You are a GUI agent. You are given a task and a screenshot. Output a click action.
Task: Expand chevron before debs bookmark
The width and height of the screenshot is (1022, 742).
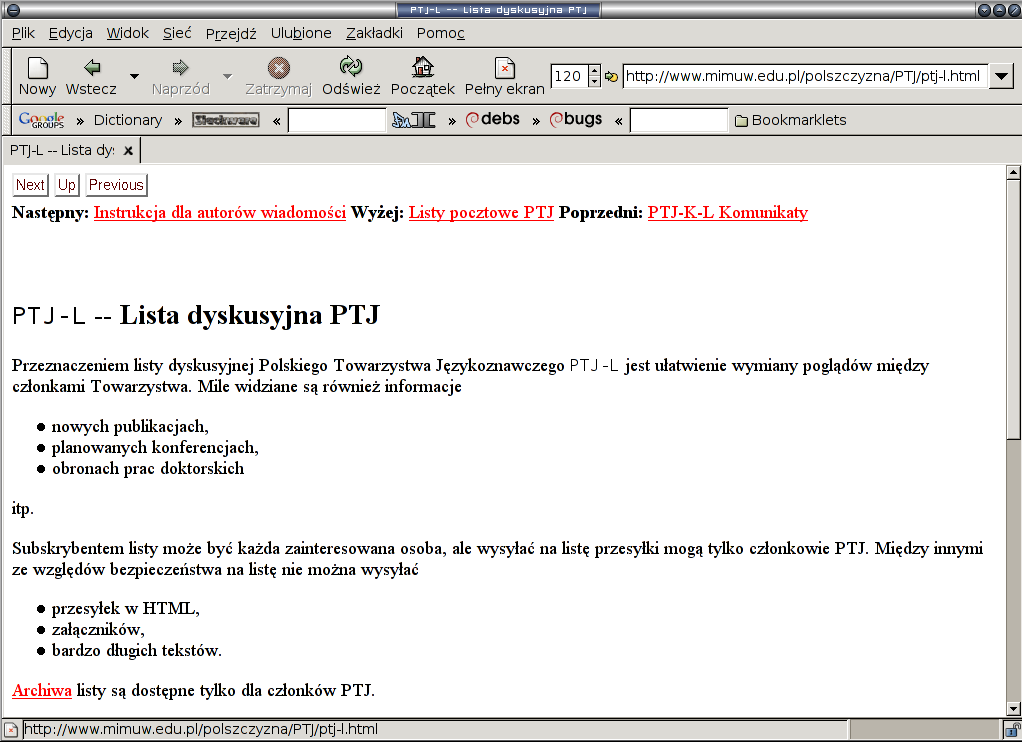pyautogui.click(x=452, y=121)
